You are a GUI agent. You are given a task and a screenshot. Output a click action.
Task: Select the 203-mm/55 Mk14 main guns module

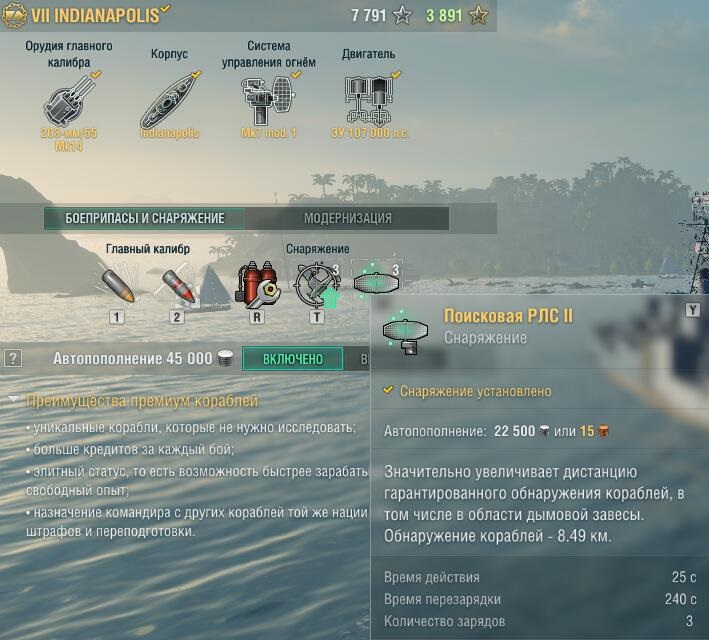point(69,100)
